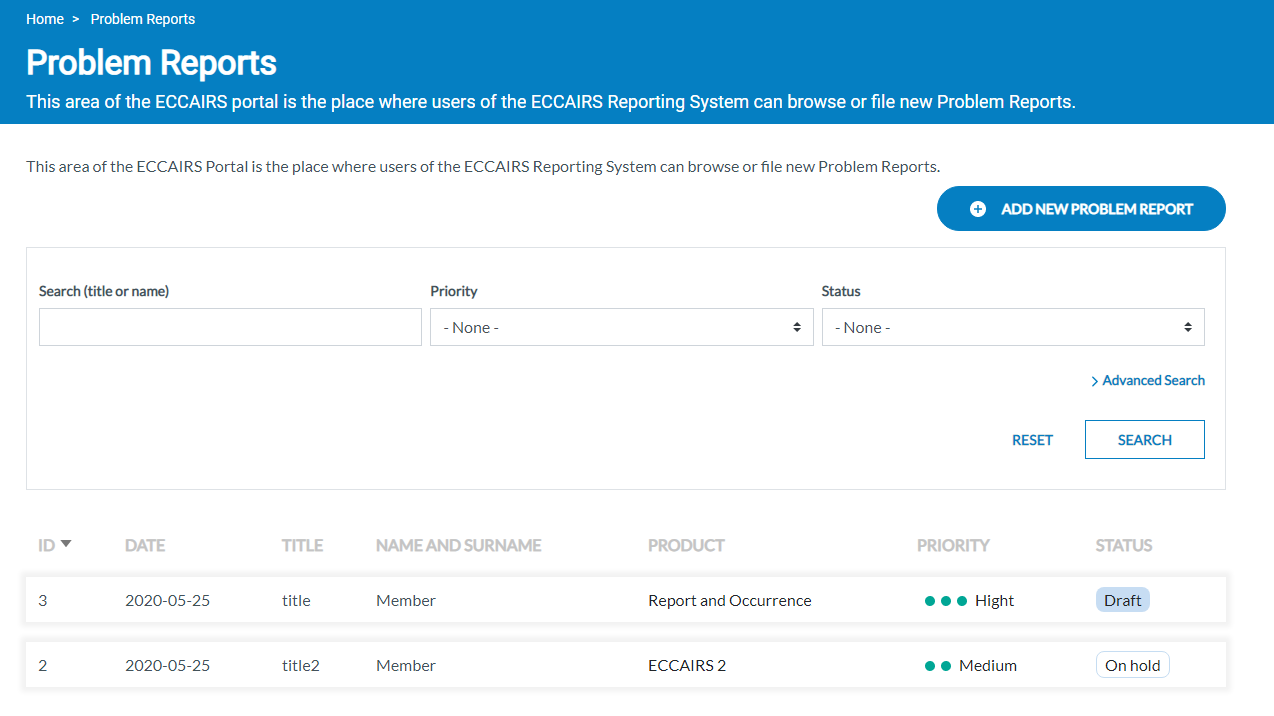Screen dimensions: 1274x716
Task: Click the DATE column header
Action: pyautogui.click(x=145, y=545)
